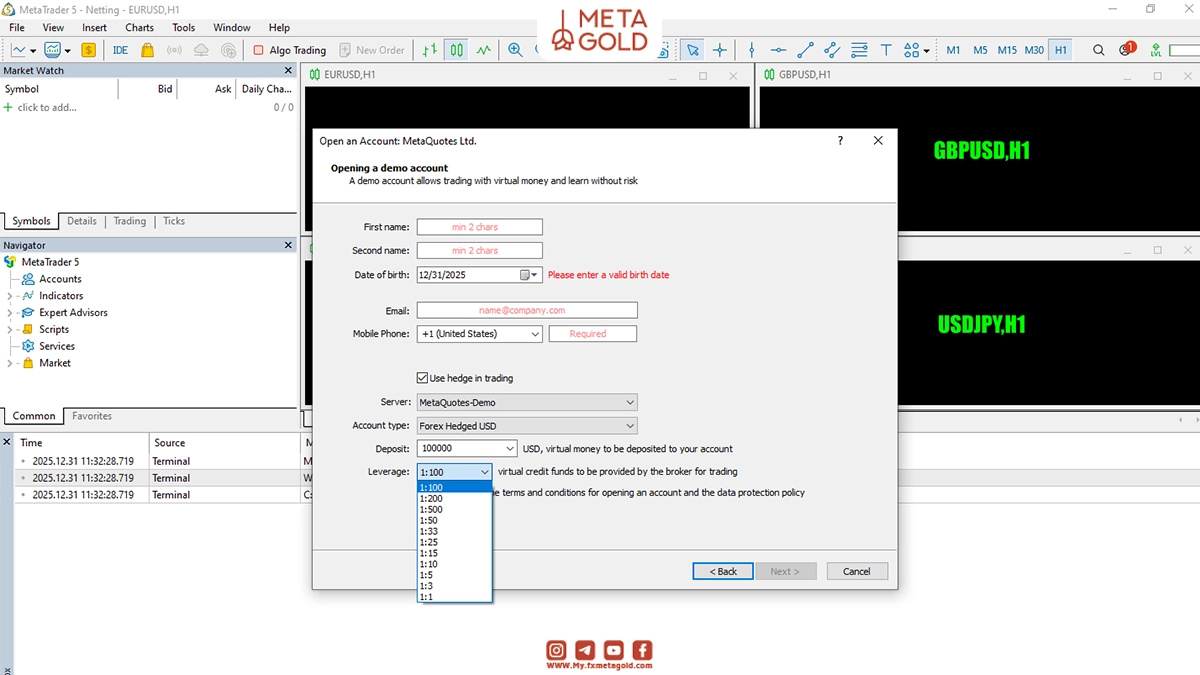Viewport: 1200px width, 675px height.
Task: Click the Cancel button
Action: [x=857, y=571]
